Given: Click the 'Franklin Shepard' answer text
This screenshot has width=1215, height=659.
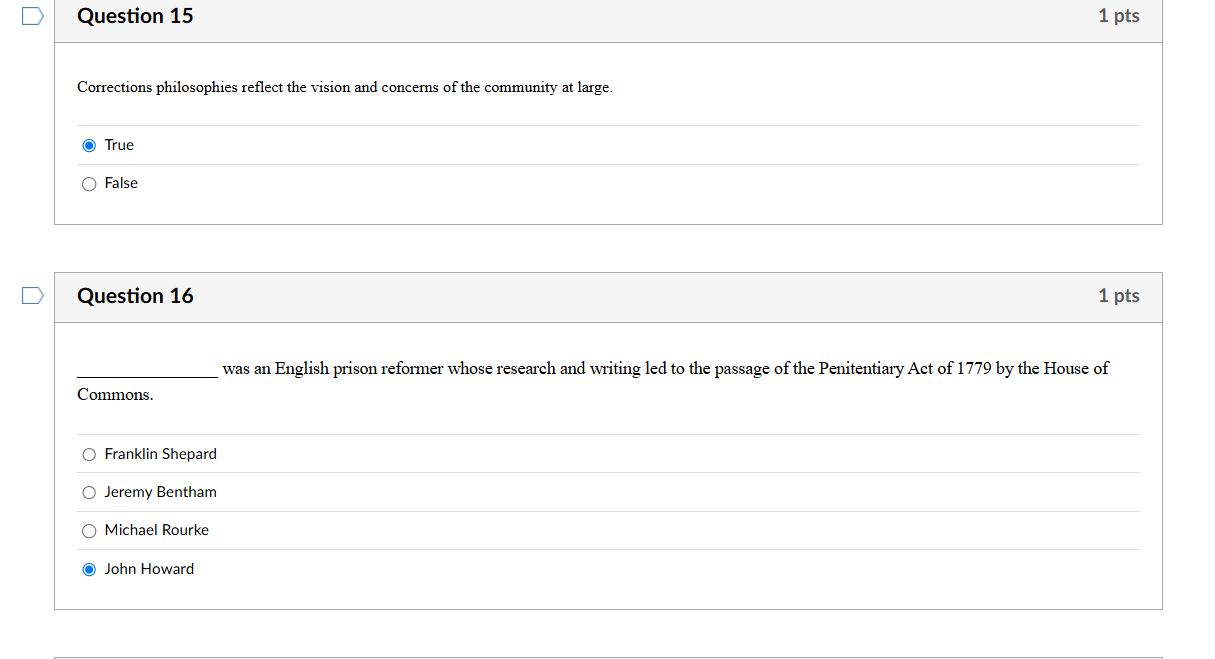Looking at the screenshot, I should pos(160,454).
